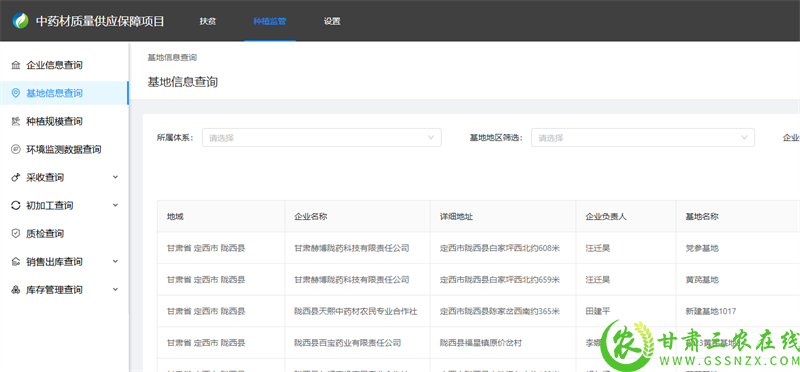
Task: Open the 基地地区筛选 dropdown
Action: click(x=643, y=137)
